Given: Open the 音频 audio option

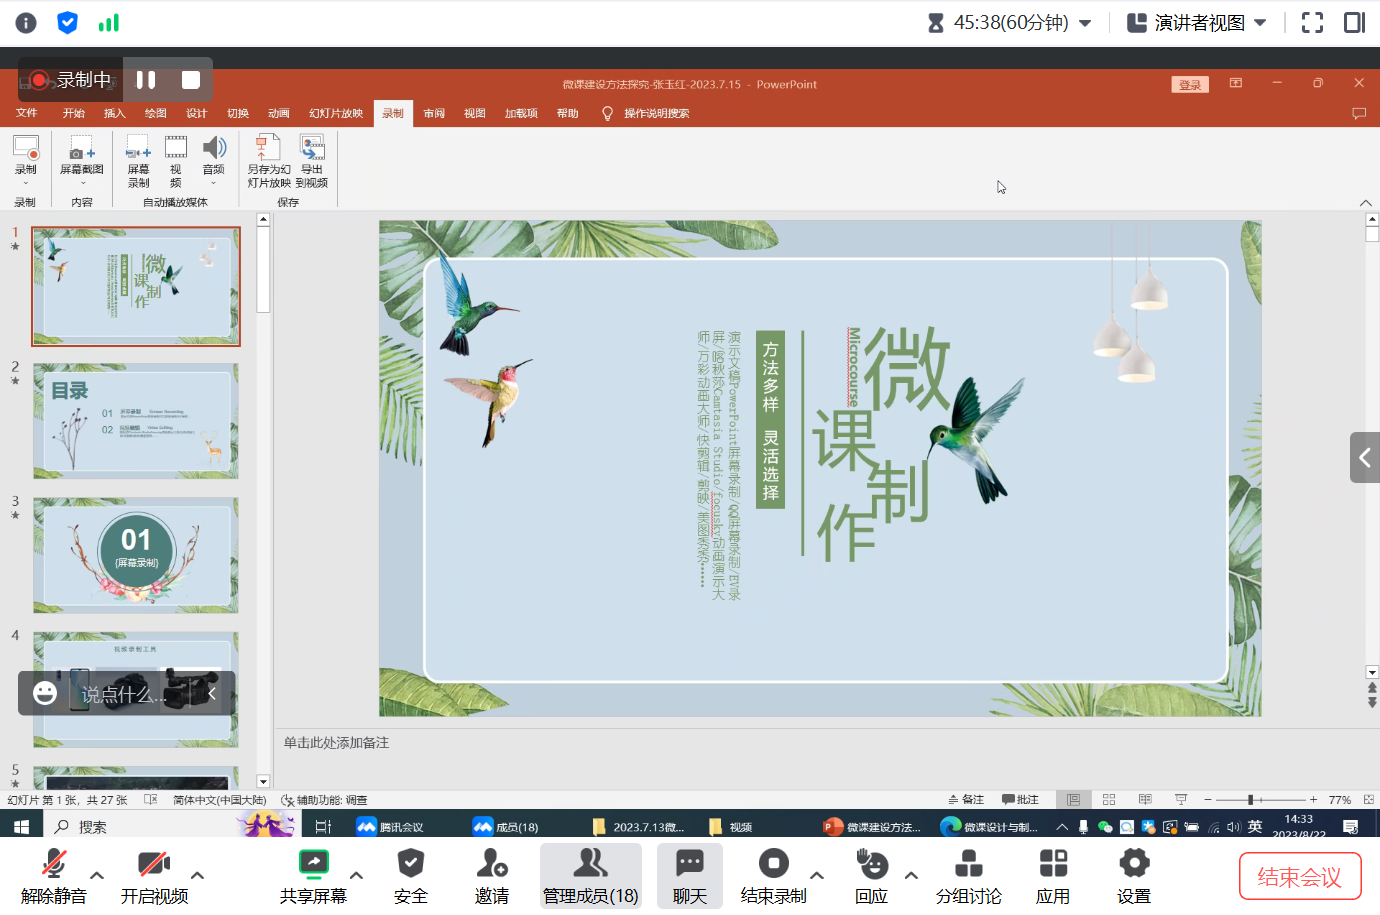Looking at the screenshot, I should click(214, 160).
